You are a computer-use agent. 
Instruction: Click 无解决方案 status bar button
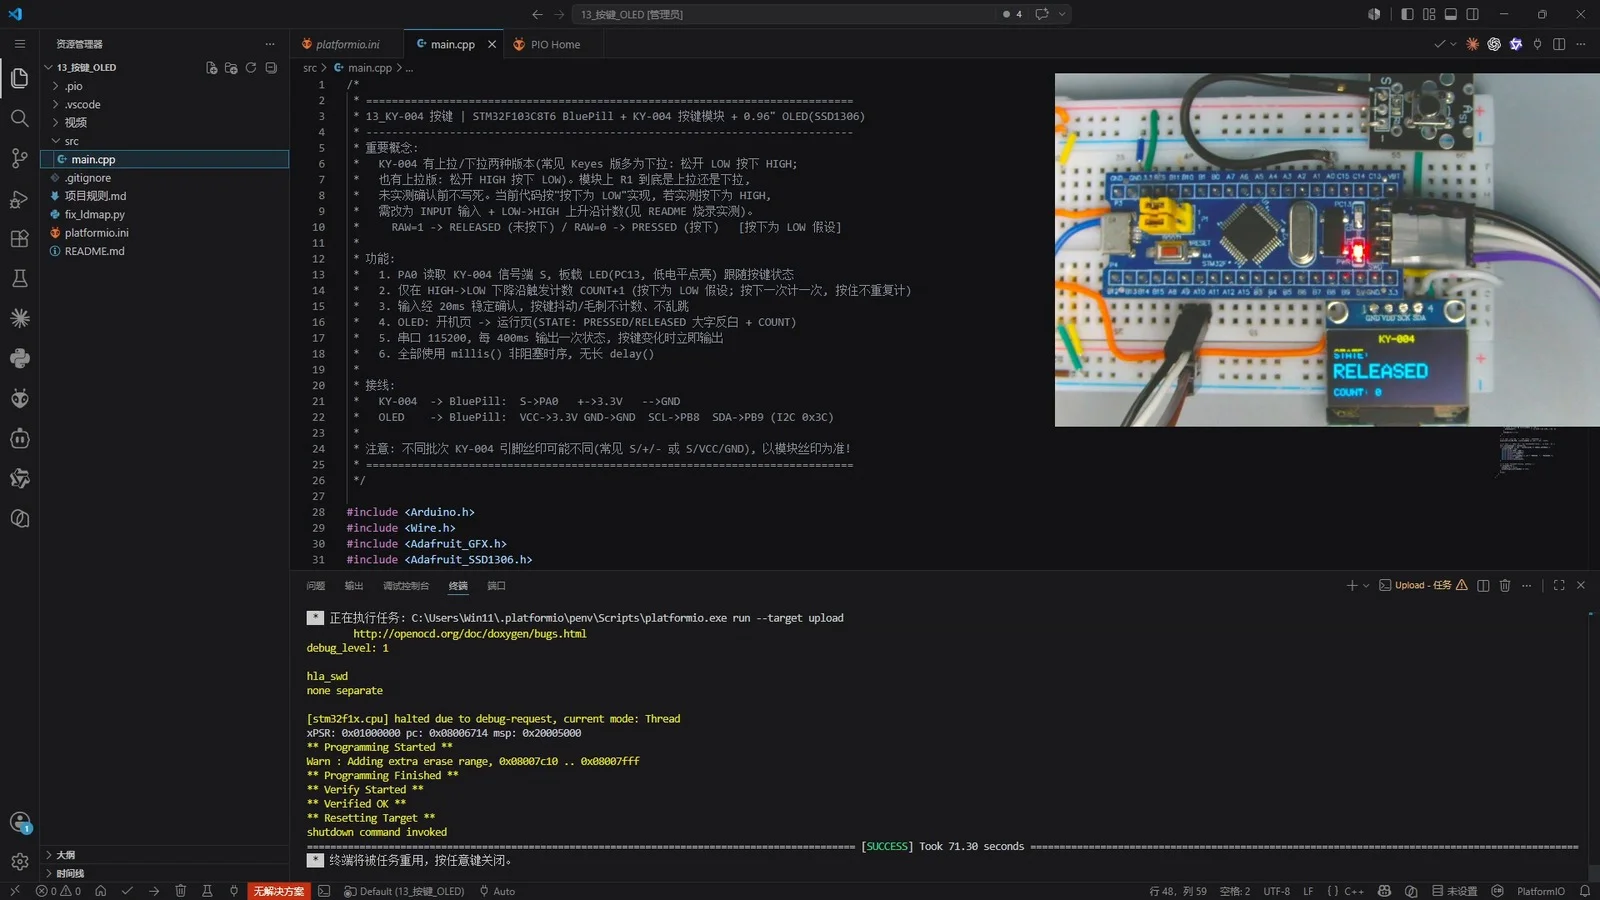(x=278, y=891)
